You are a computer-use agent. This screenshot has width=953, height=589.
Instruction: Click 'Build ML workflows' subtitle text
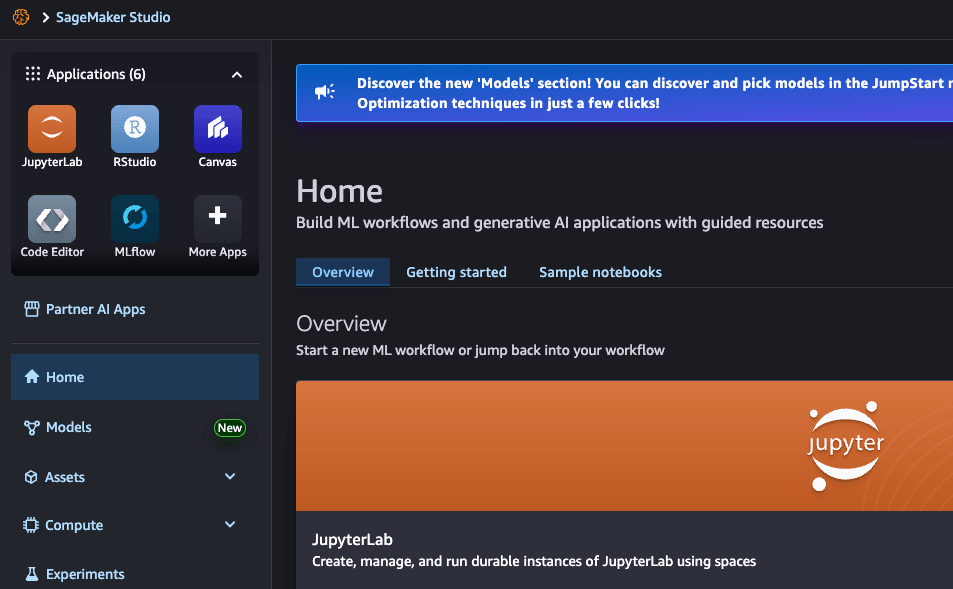[x=560, y=222]
